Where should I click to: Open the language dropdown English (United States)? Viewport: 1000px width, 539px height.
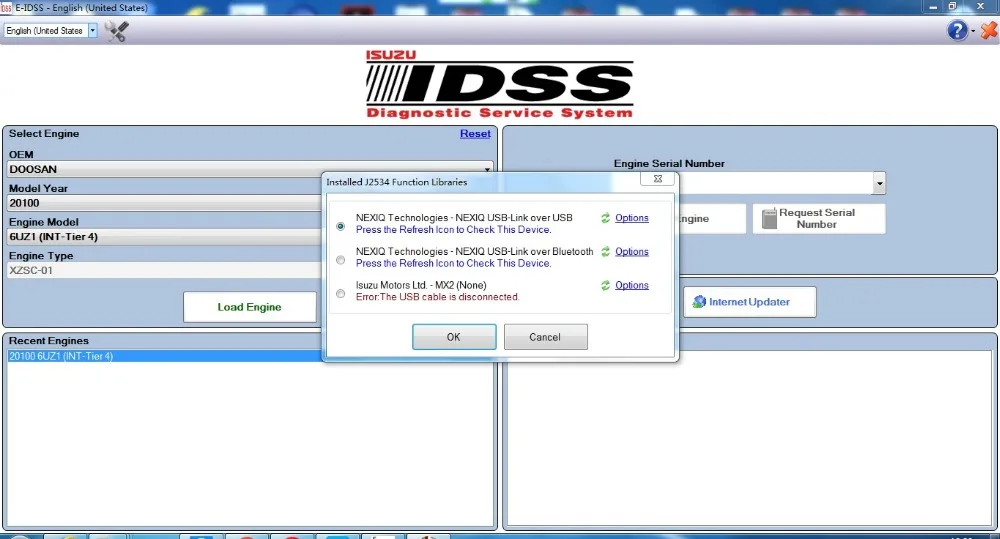51,31
